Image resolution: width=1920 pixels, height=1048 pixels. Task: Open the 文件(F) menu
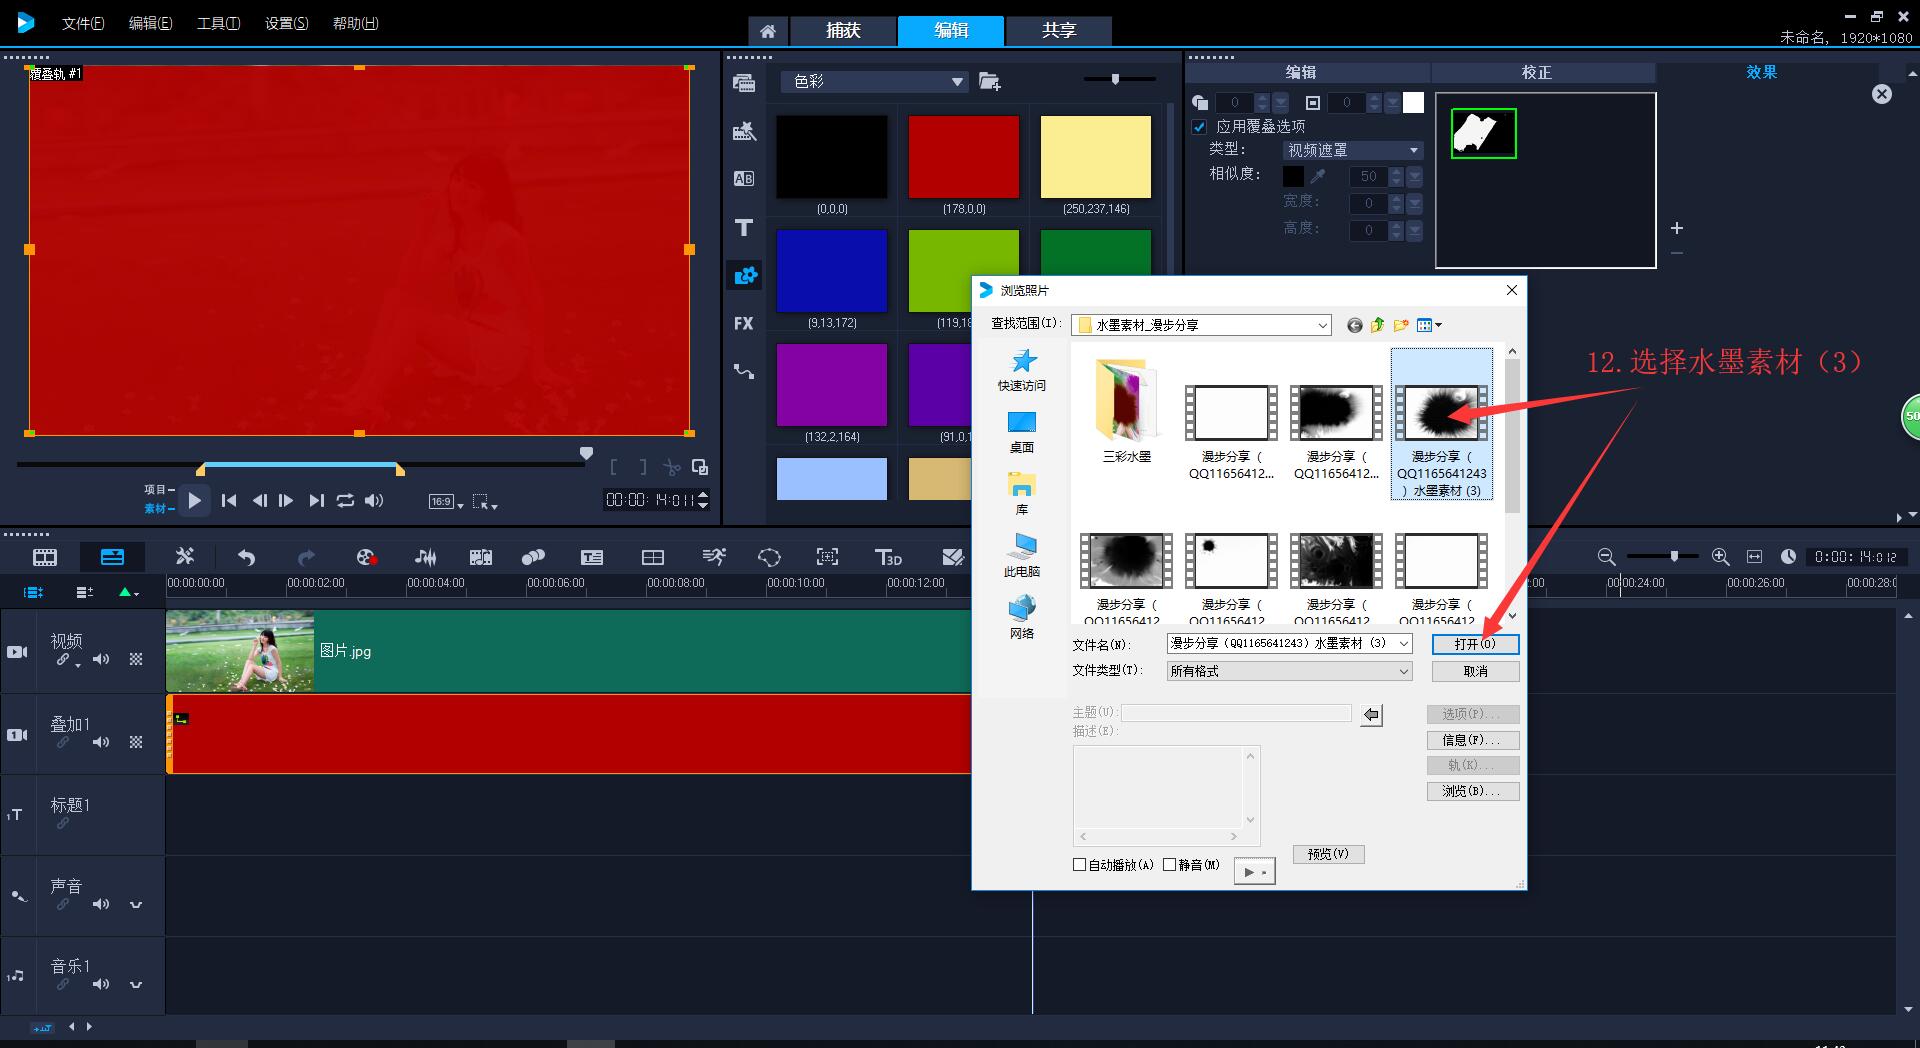click(x=83, y=23)
